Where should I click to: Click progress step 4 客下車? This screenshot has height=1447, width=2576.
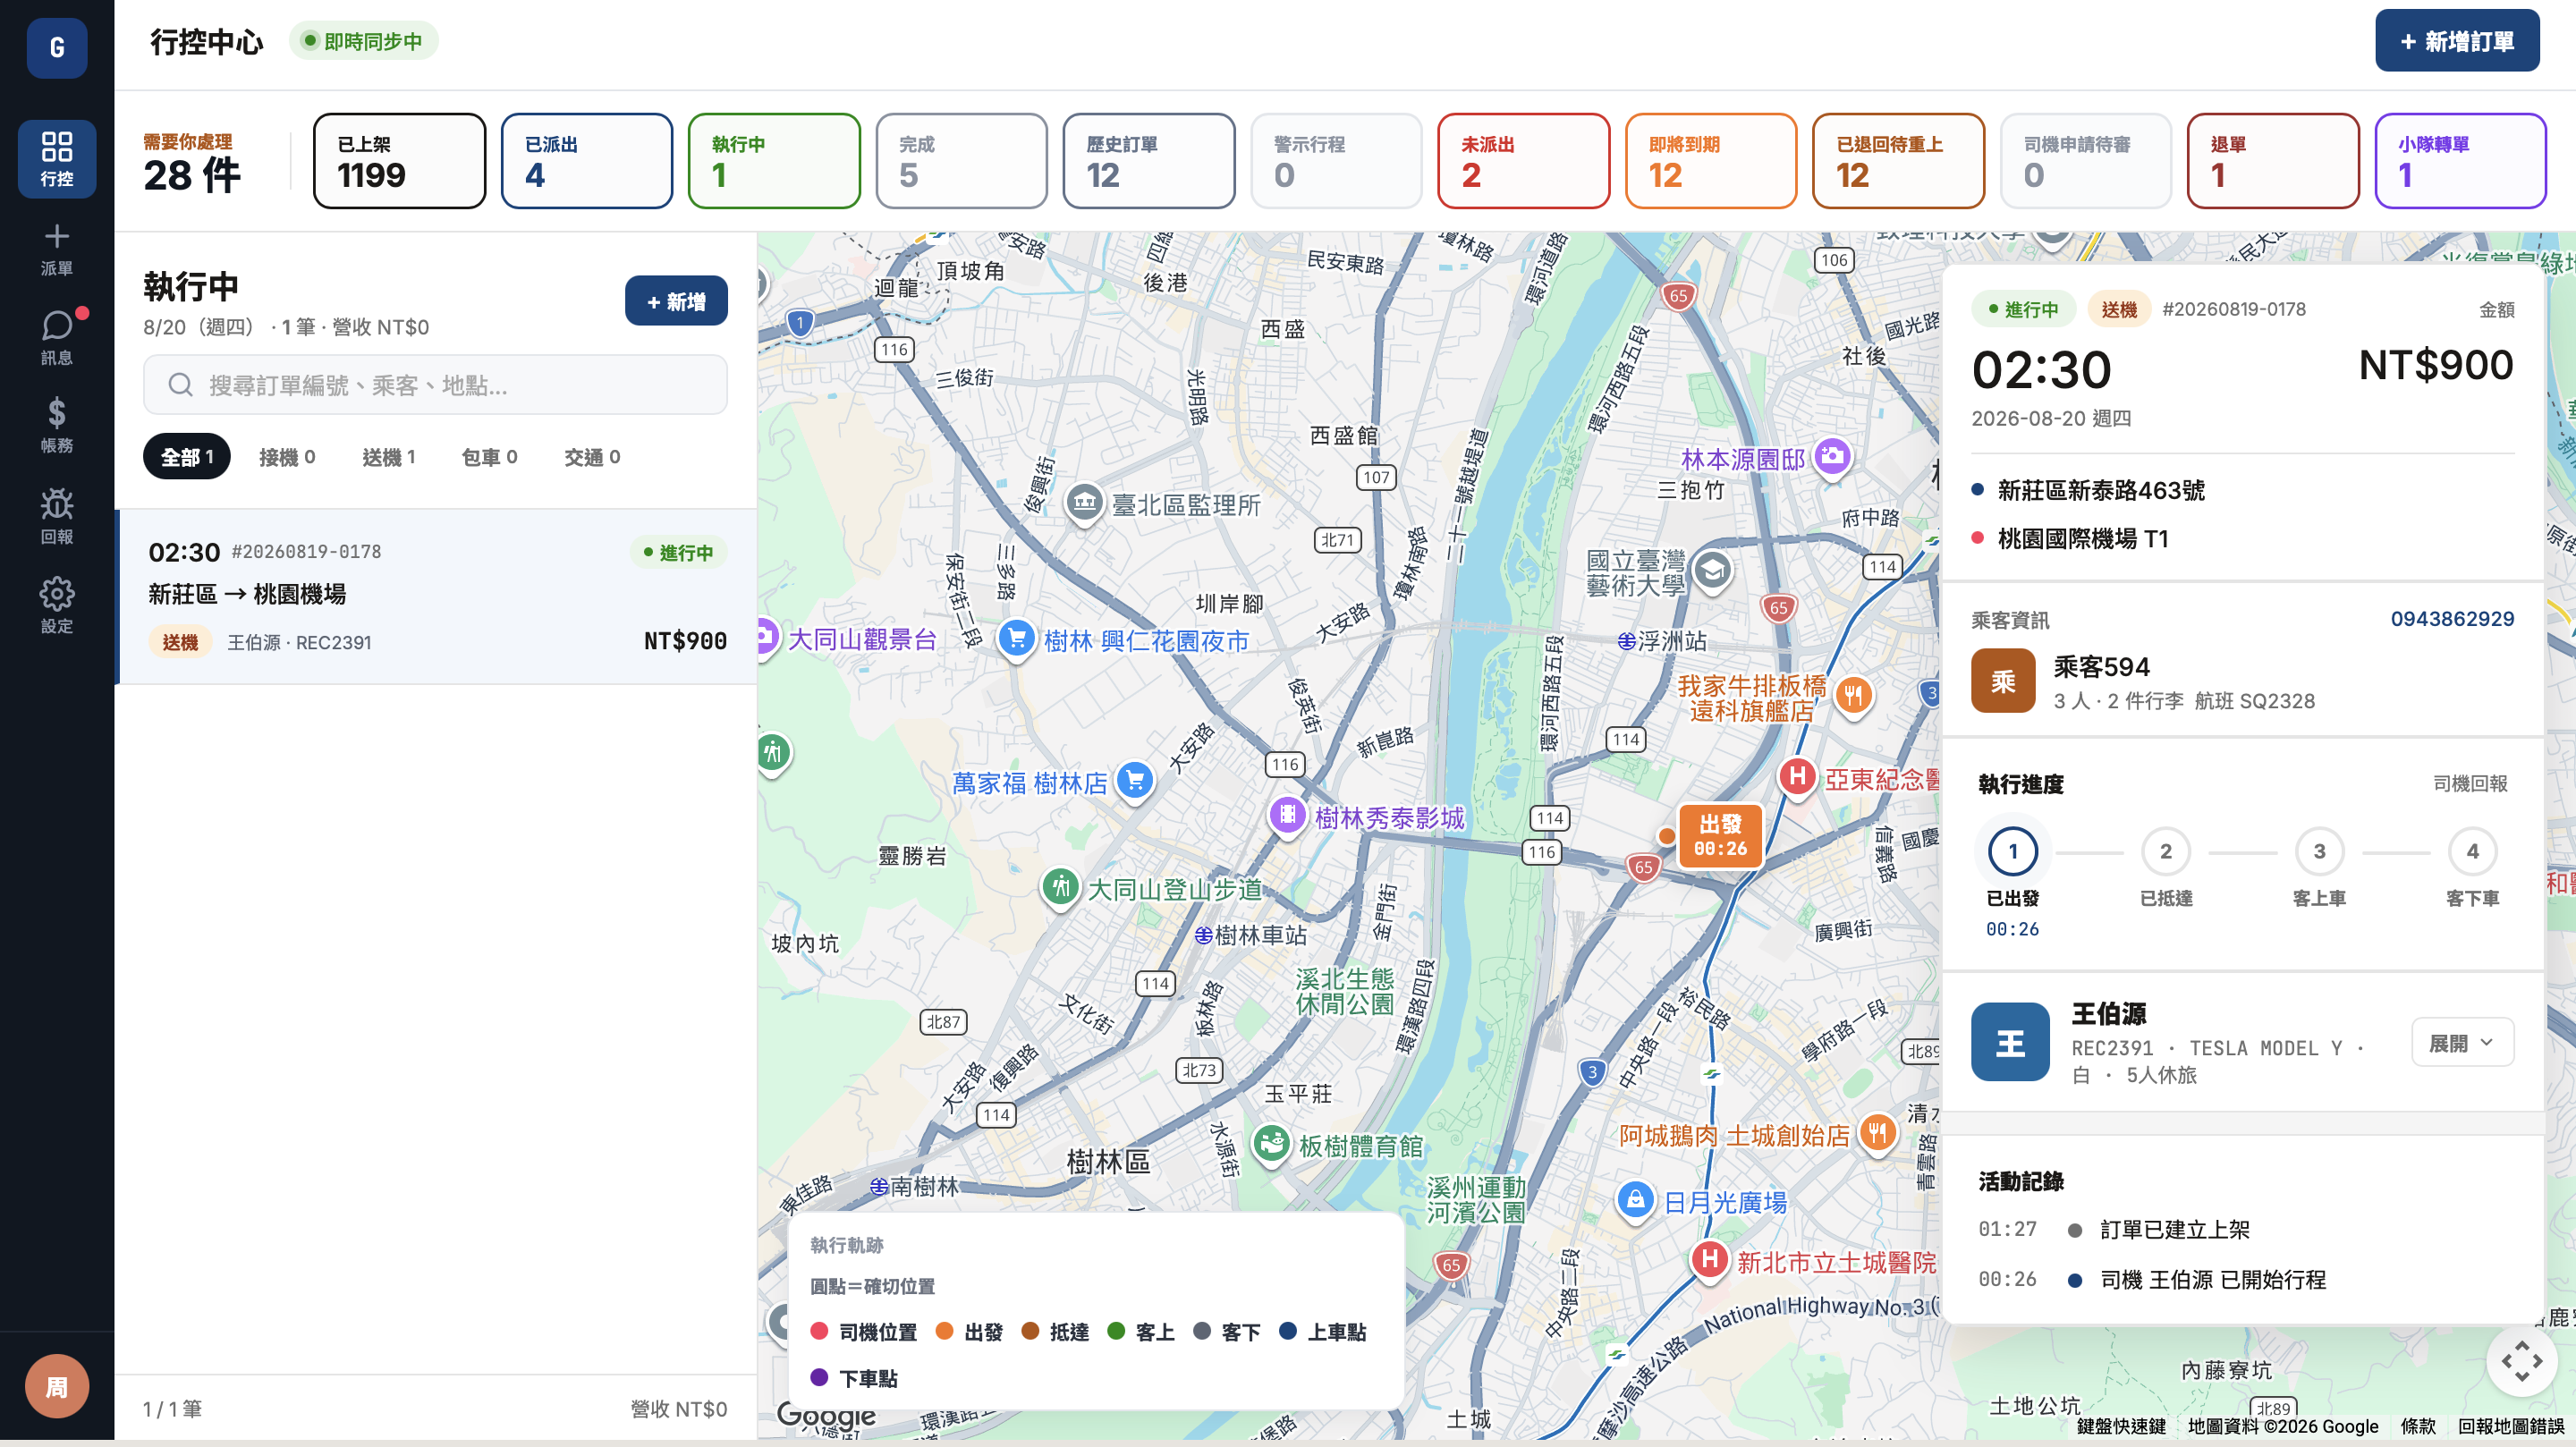click(x=2472, y=852)
